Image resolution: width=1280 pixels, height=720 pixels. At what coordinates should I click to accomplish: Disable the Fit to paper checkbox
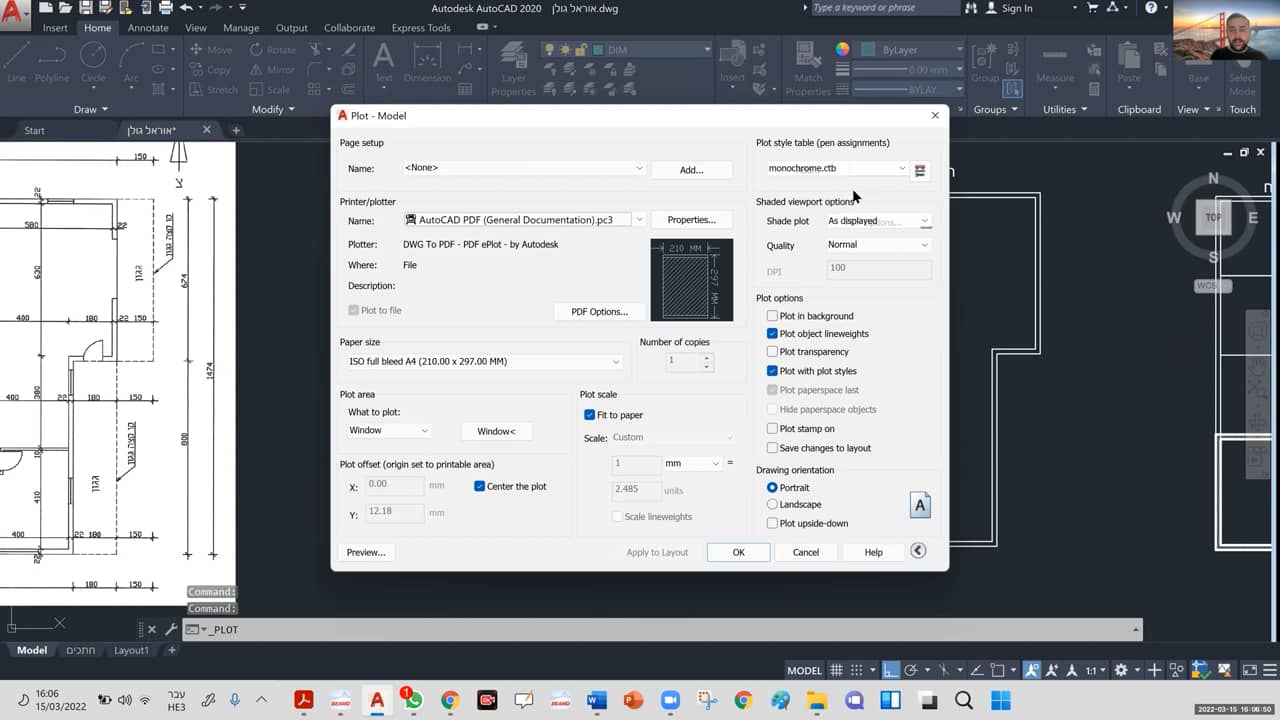point(589,415)
